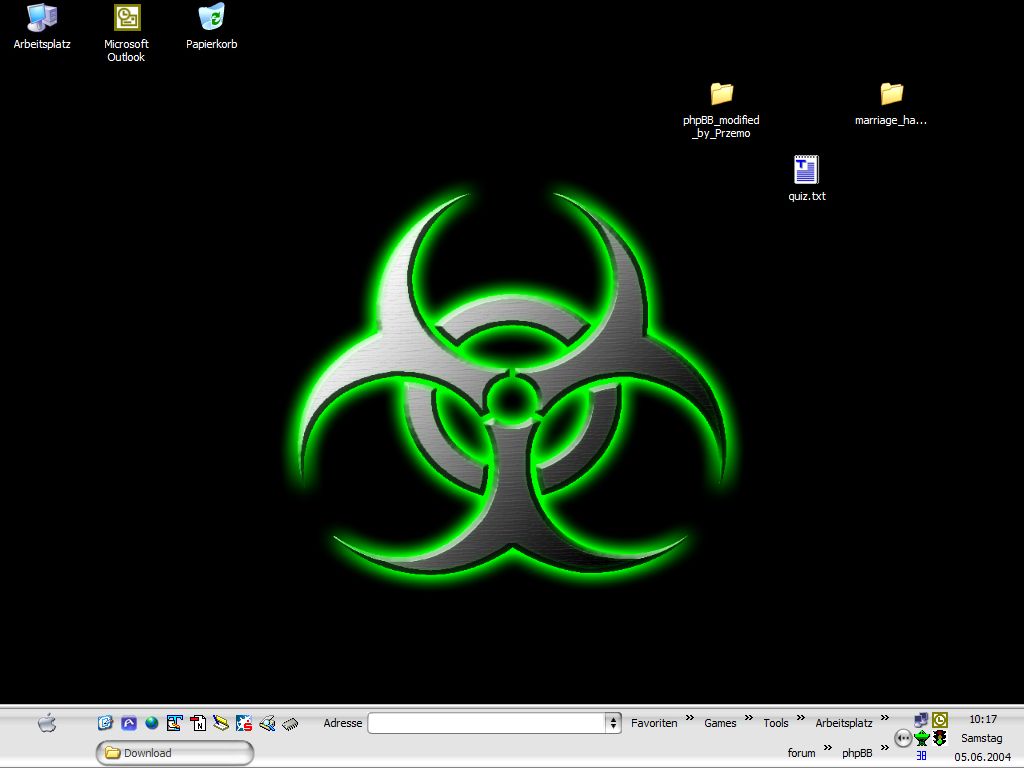Select the quiz.txt file on desktop
The height and width of the screenshot is (768, 1024).
click(x=806, y=170)
